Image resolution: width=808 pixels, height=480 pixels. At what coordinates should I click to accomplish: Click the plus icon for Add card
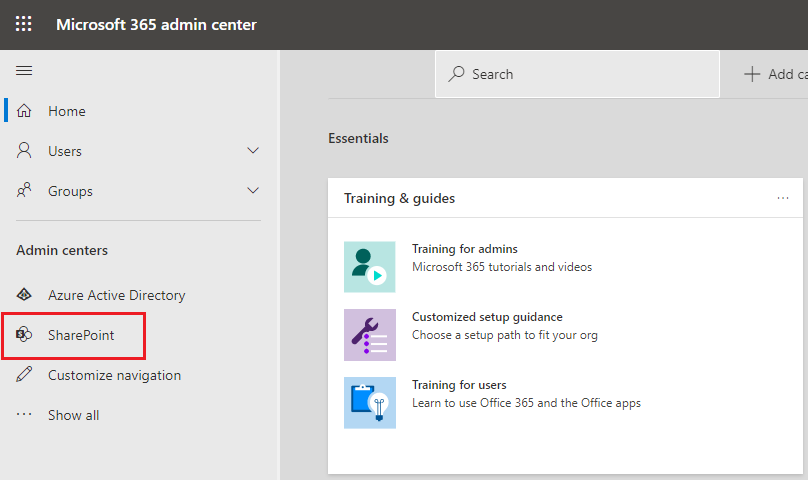(752, 74)
